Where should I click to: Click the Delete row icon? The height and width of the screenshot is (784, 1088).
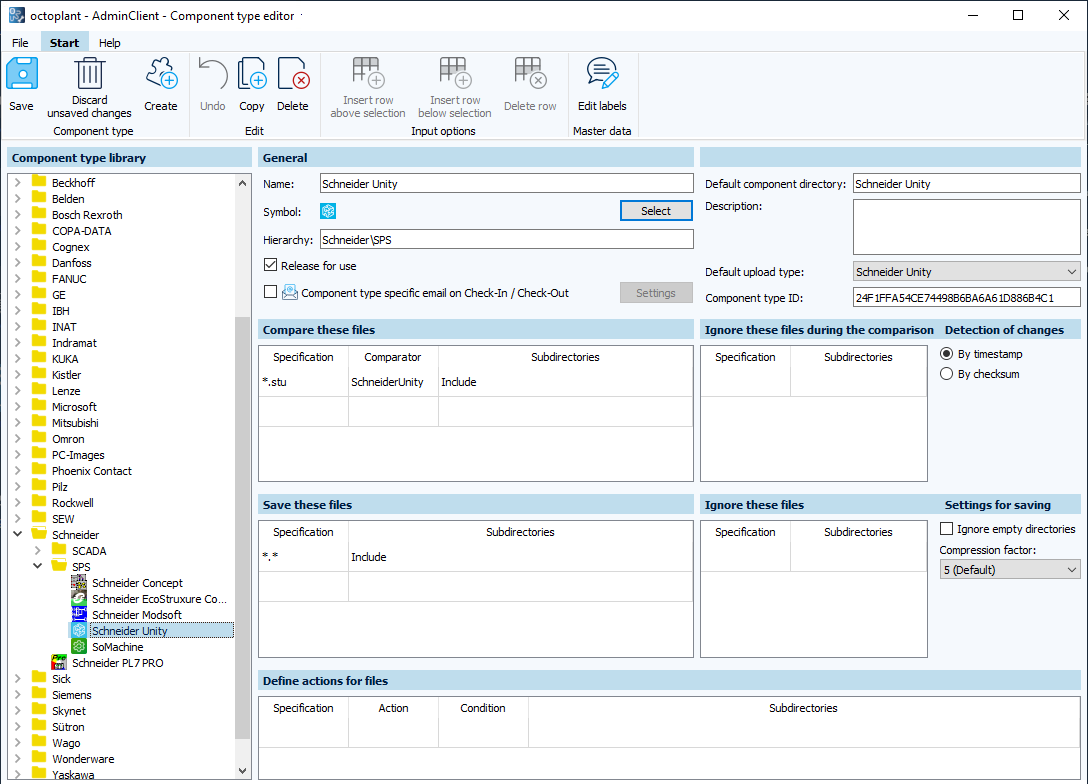click(x=529, y=73)
